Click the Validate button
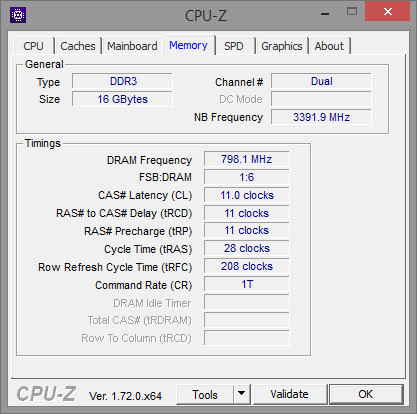This screenshot has height=414, width=417. pyautogui.click(x=289, y=394)
